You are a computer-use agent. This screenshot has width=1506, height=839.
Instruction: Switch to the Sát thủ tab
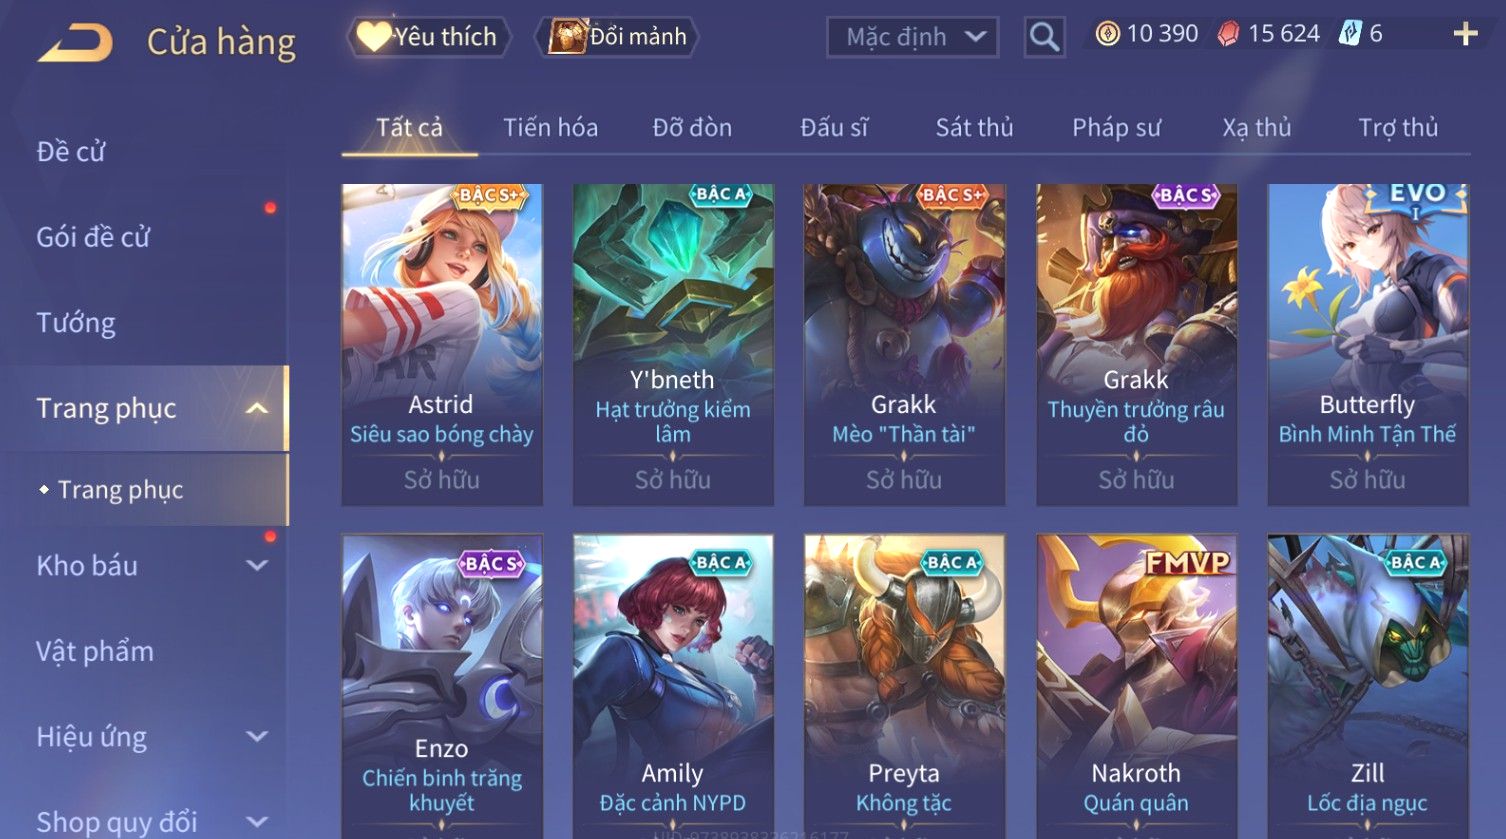point(974,128)
